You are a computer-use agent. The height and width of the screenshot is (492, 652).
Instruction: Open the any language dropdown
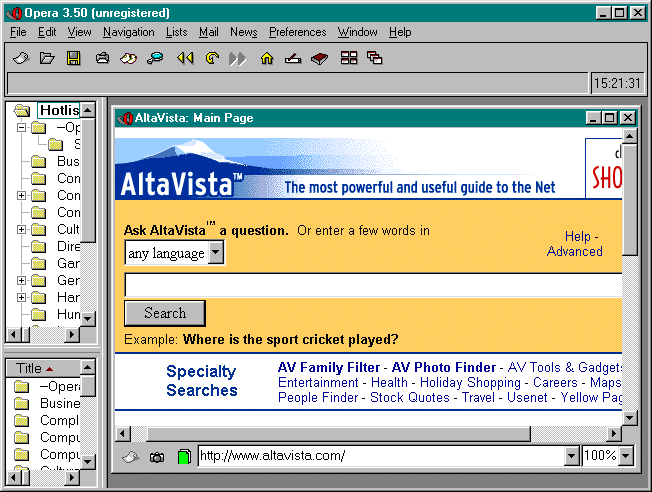(x=216, y=252)
